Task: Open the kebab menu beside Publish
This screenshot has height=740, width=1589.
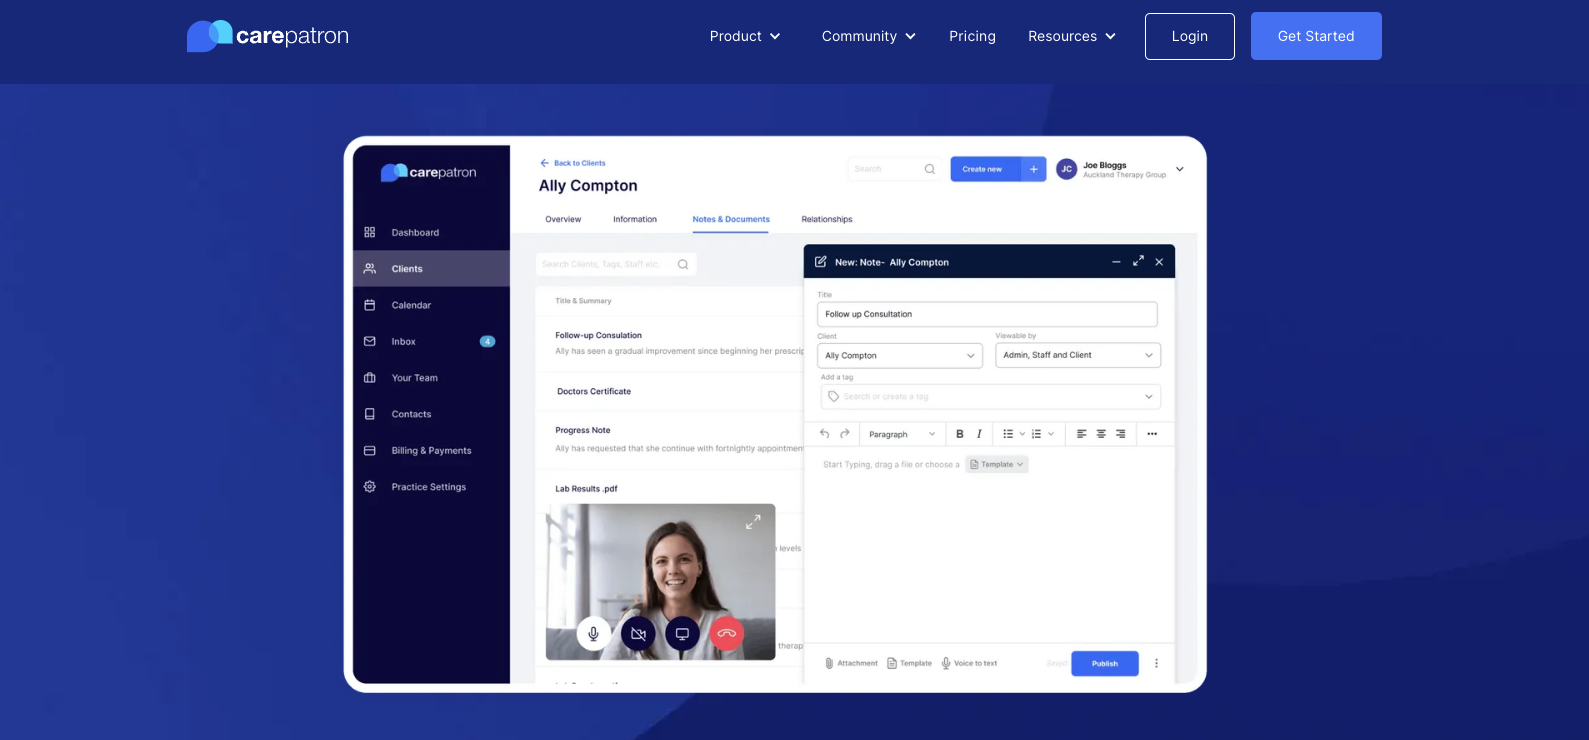Action: point(1156,663)
